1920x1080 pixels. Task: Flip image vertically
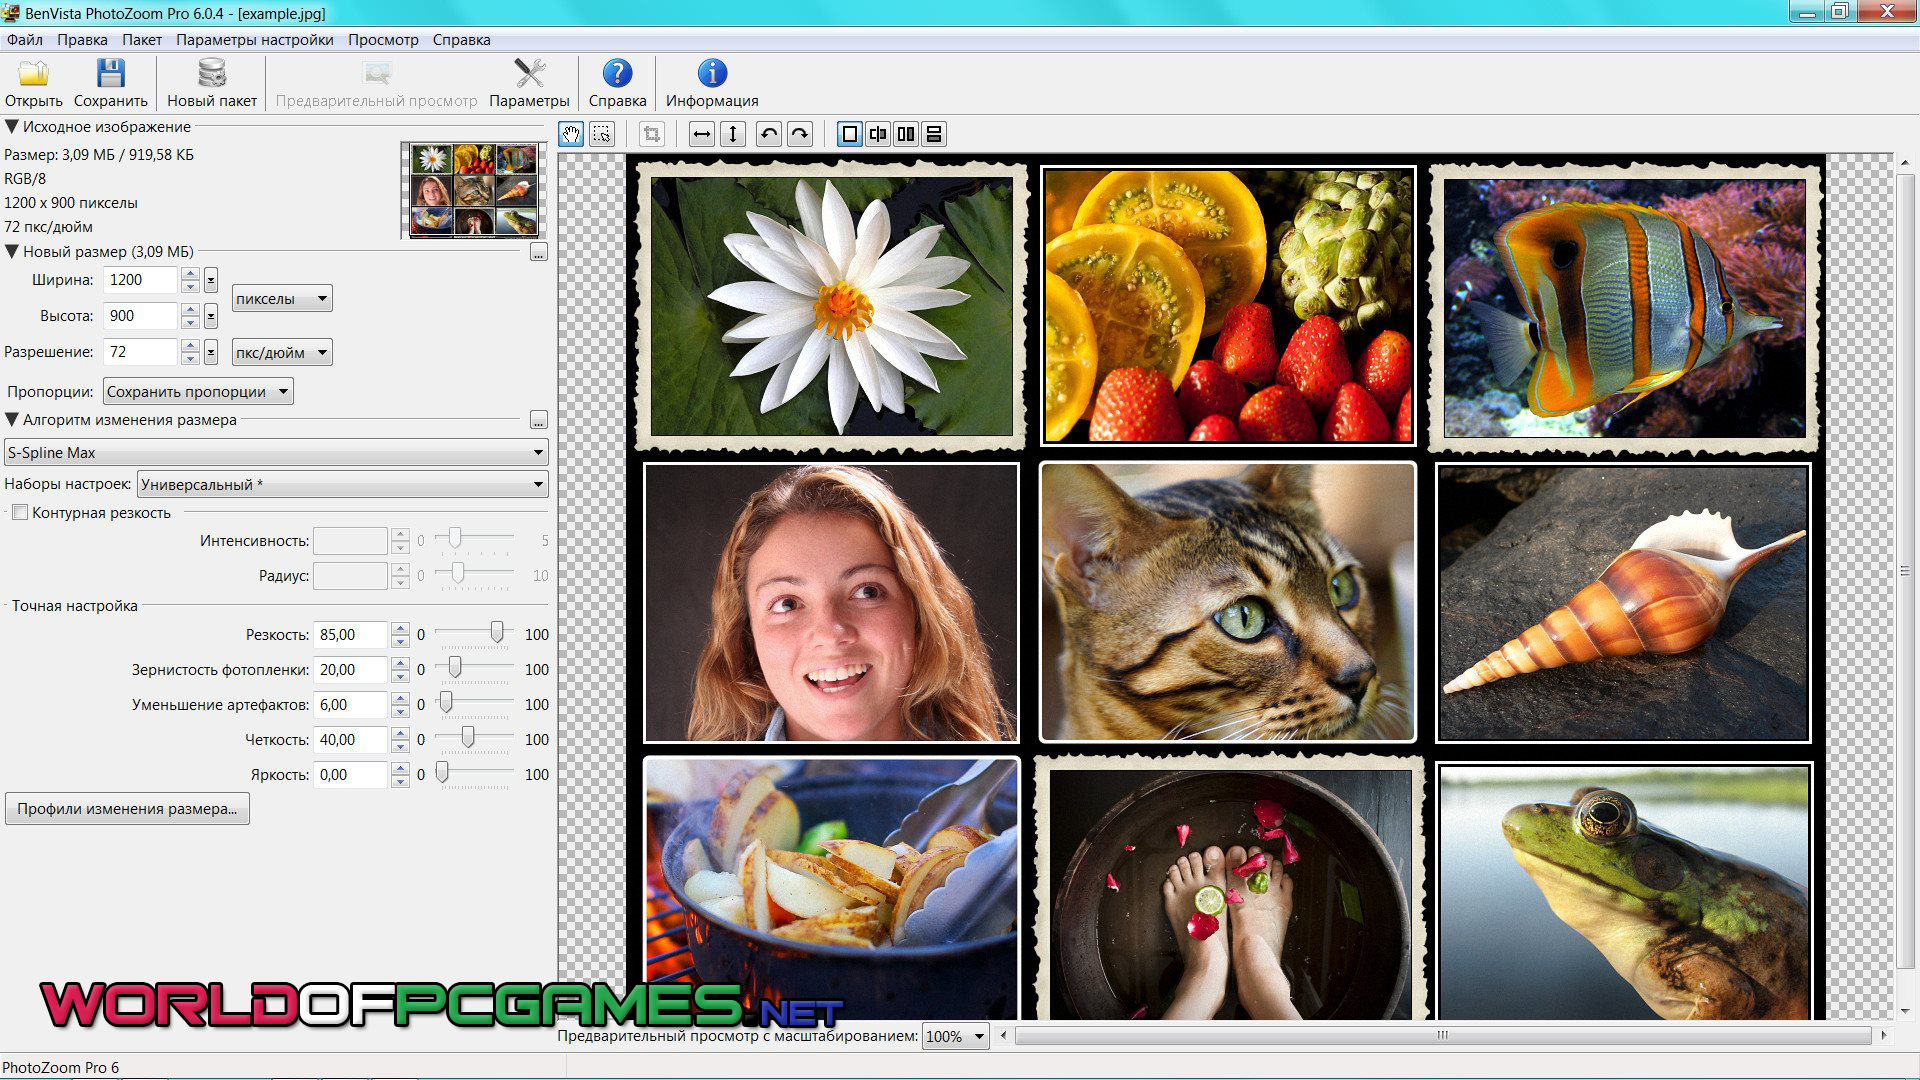tap(733, 134)
